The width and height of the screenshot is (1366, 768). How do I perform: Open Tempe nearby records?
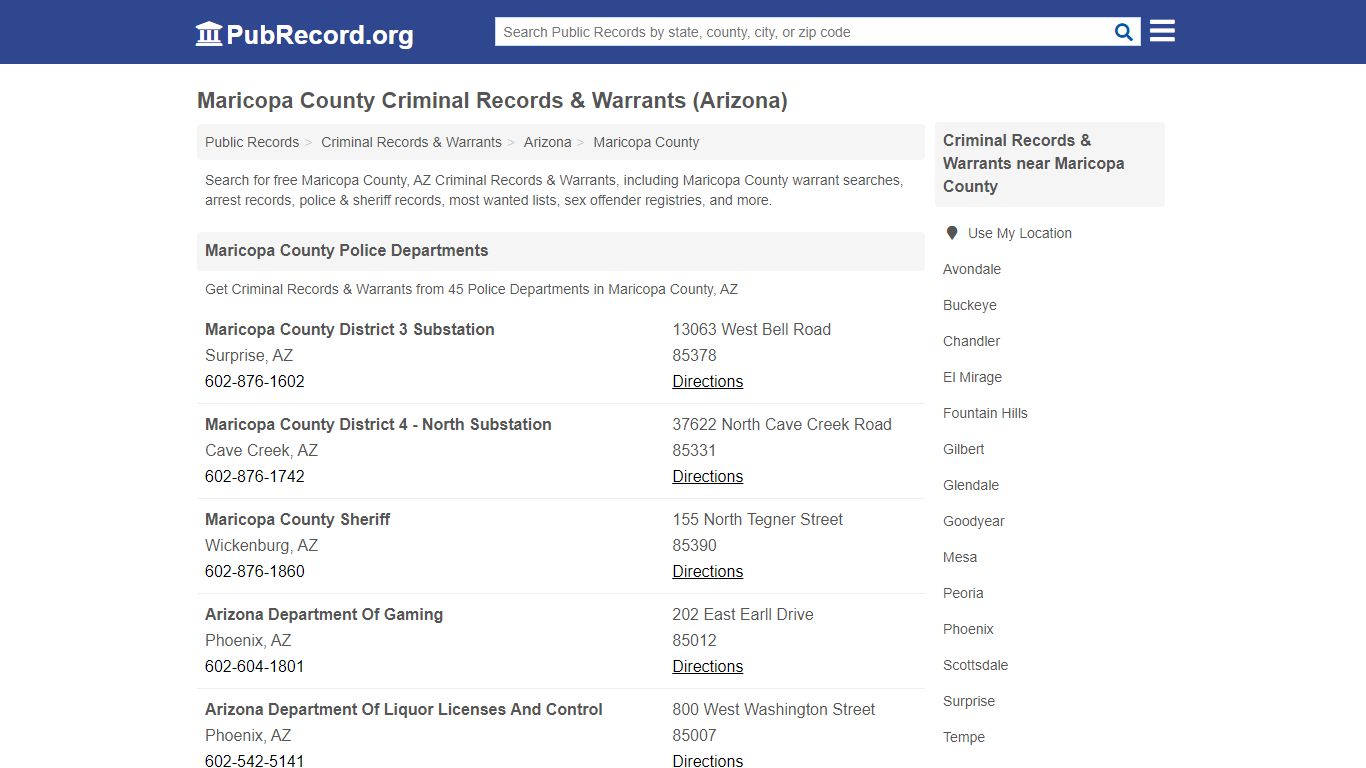964,737
